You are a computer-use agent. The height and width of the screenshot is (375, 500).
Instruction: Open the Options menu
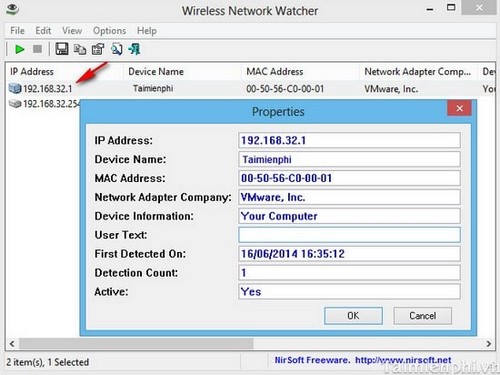click(x=109, y=31)
